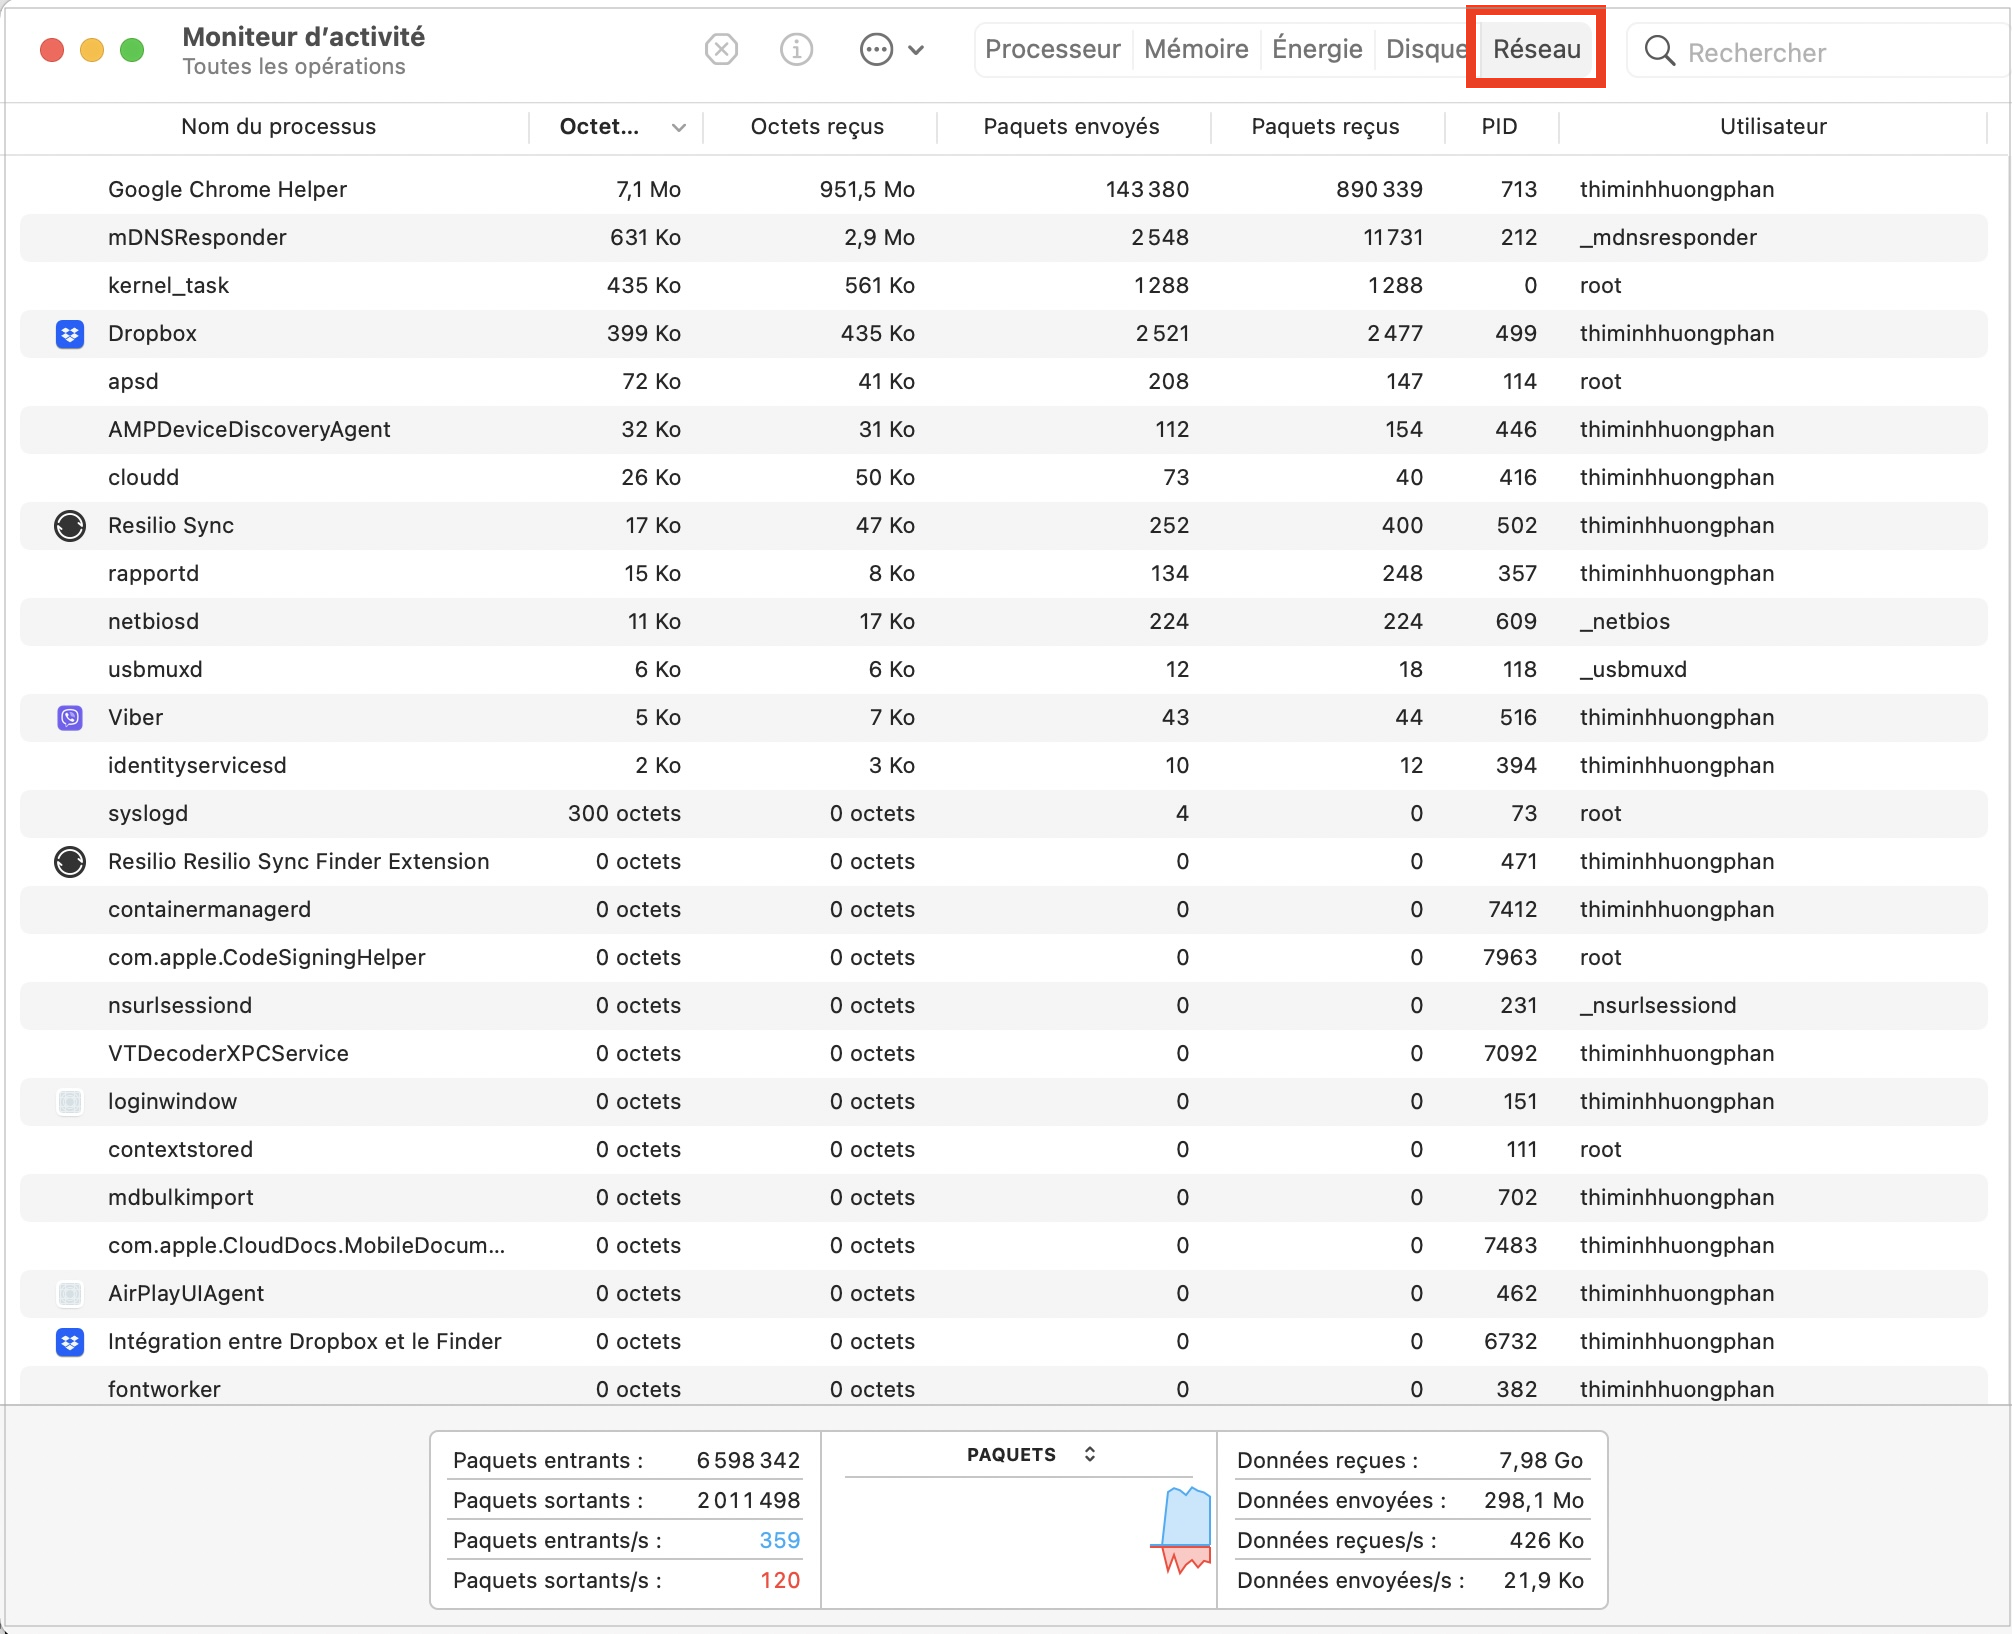Select the fontworker process row
The width and height of the screenshot is (2012, 1634).
(1003, 1388)
